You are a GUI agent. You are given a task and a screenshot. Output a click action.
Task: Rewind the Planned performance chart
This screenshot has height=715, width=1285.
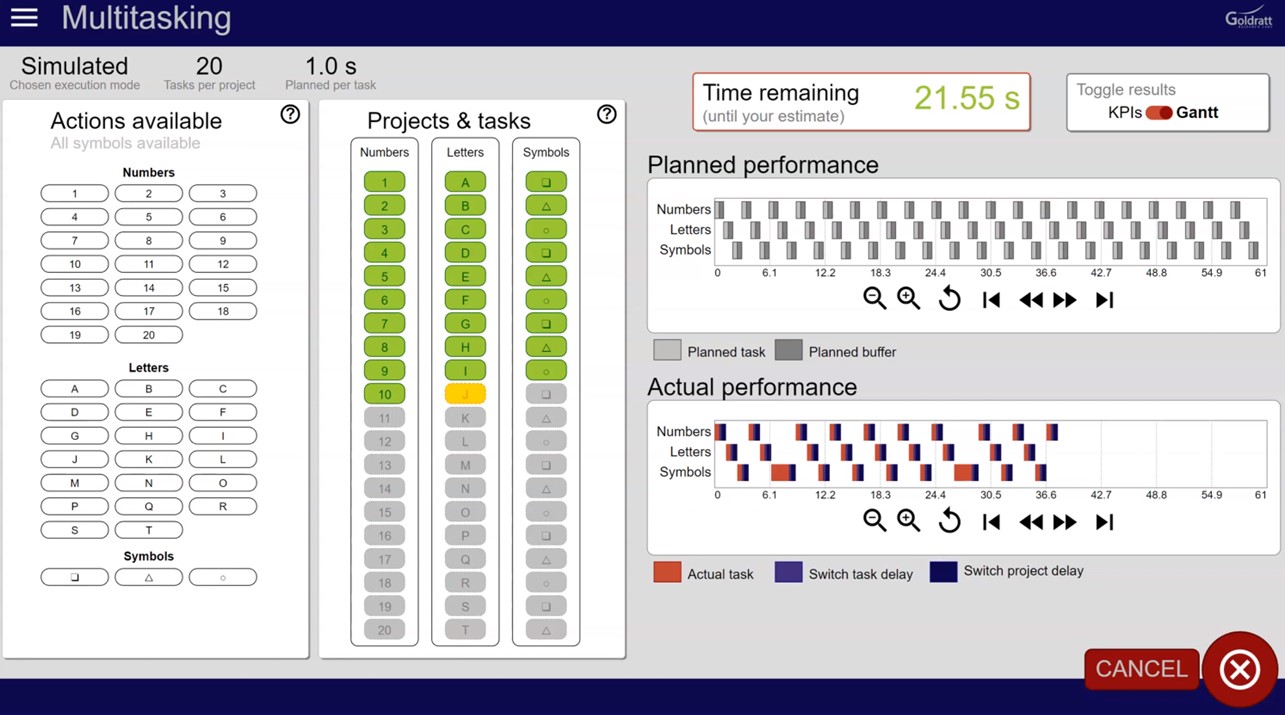pos(1030,299)
